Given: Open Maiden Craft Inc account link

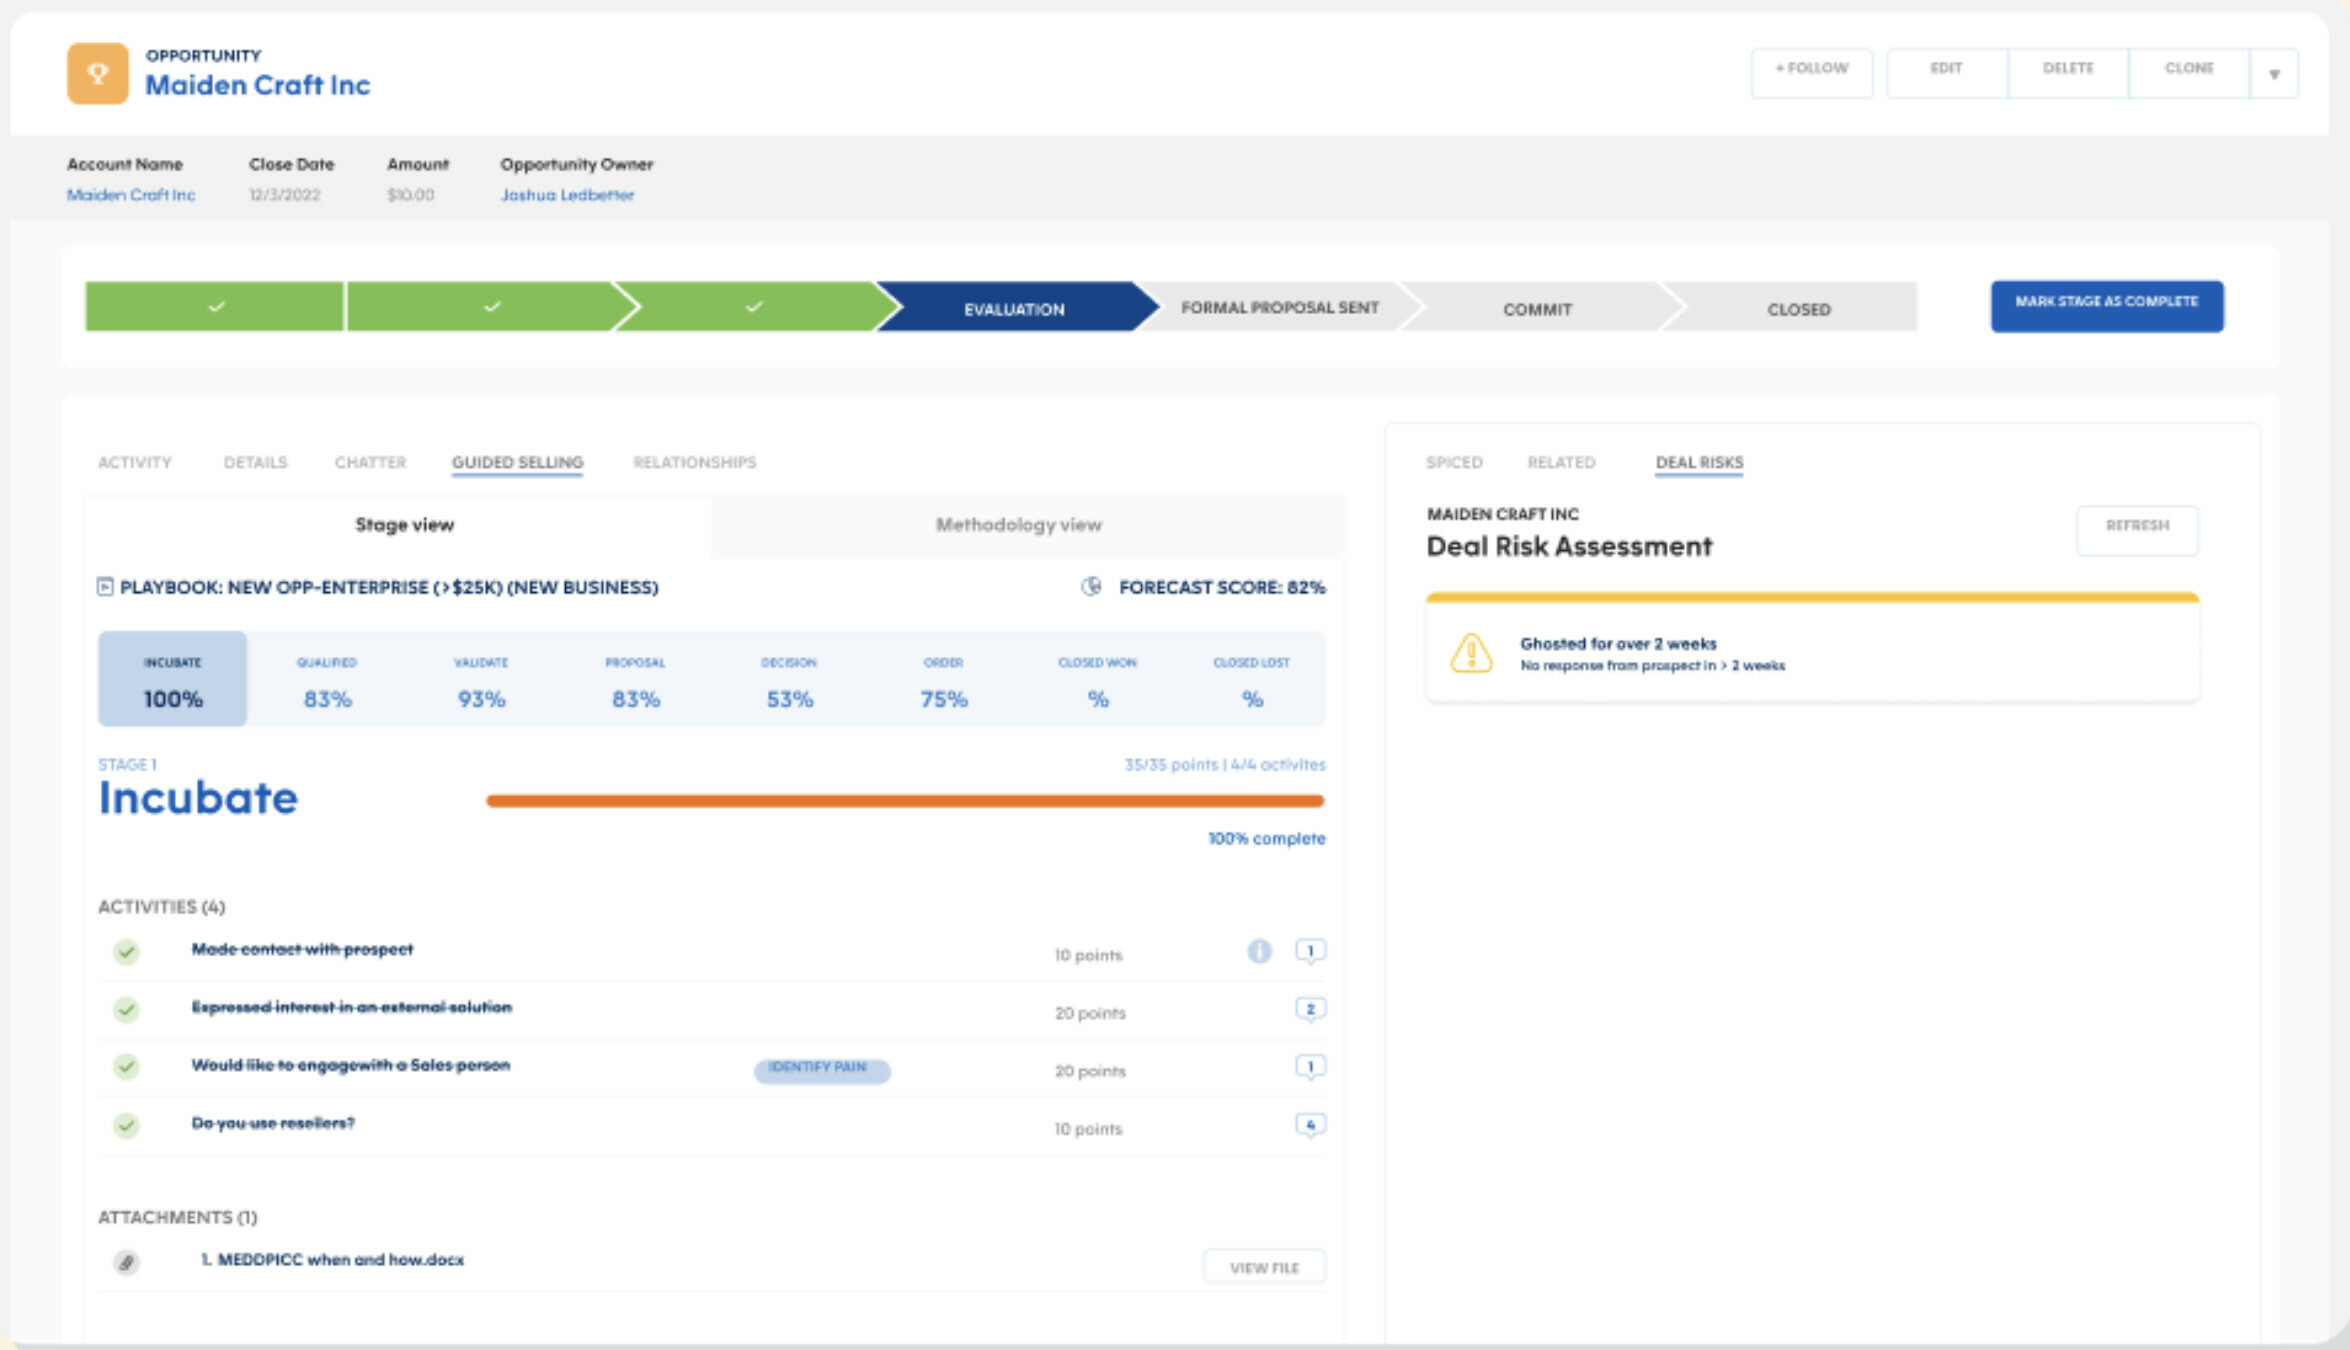Looking at the screenshot, I should pyautogui.click(x=131, y=195).
